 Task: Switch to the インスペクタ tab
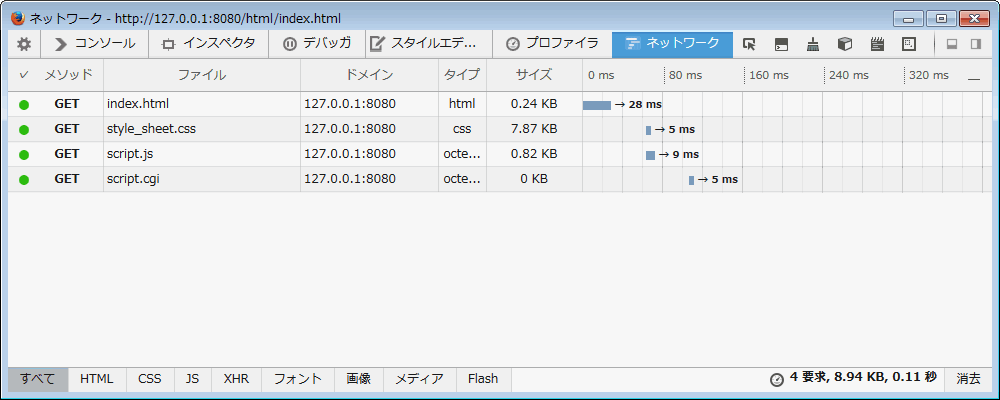209,44
